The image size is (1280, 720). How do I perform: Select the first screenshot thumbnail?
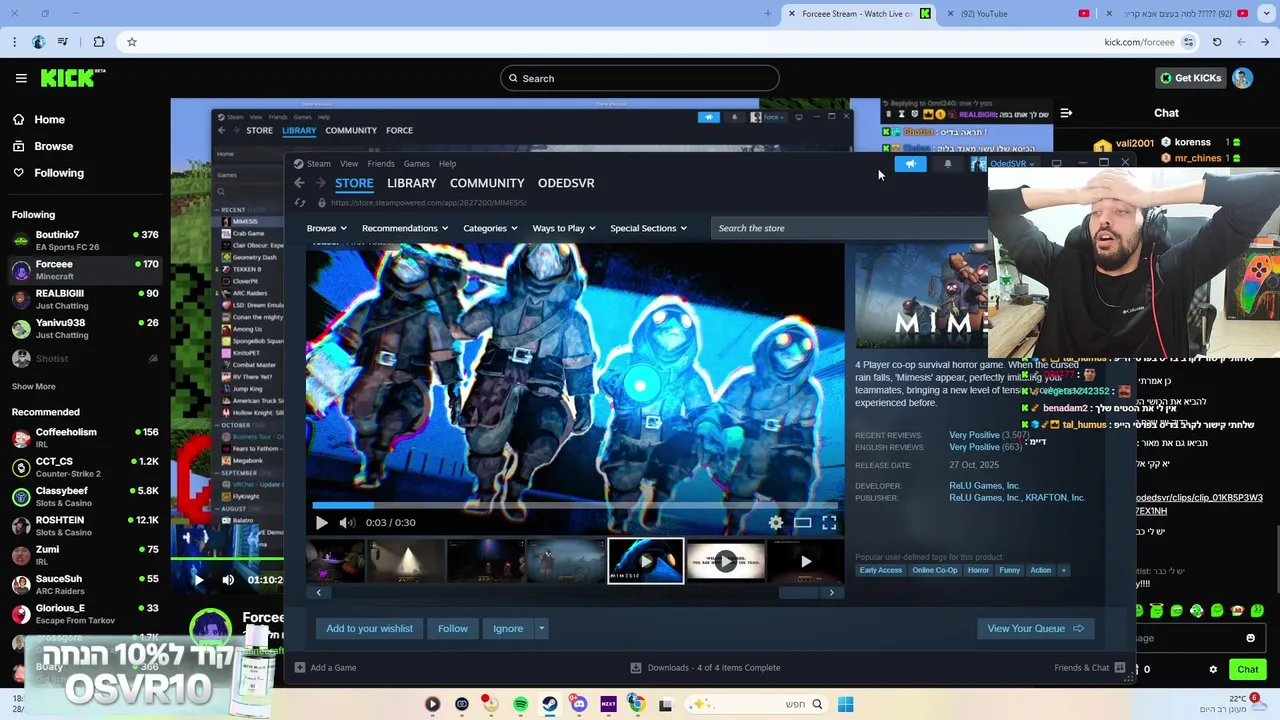(x=335, y=561)
